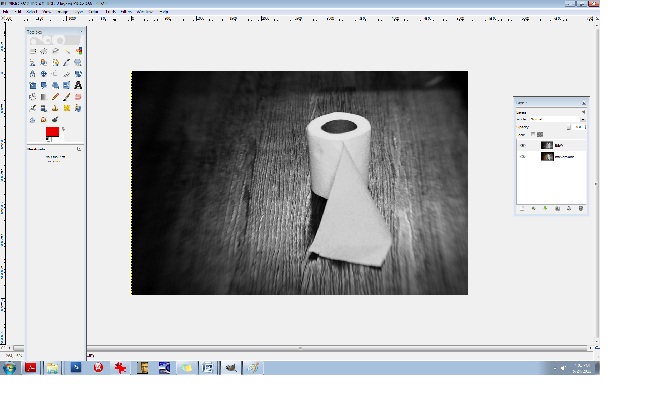Choose the Bucket Fill tool

click(33, 97)
